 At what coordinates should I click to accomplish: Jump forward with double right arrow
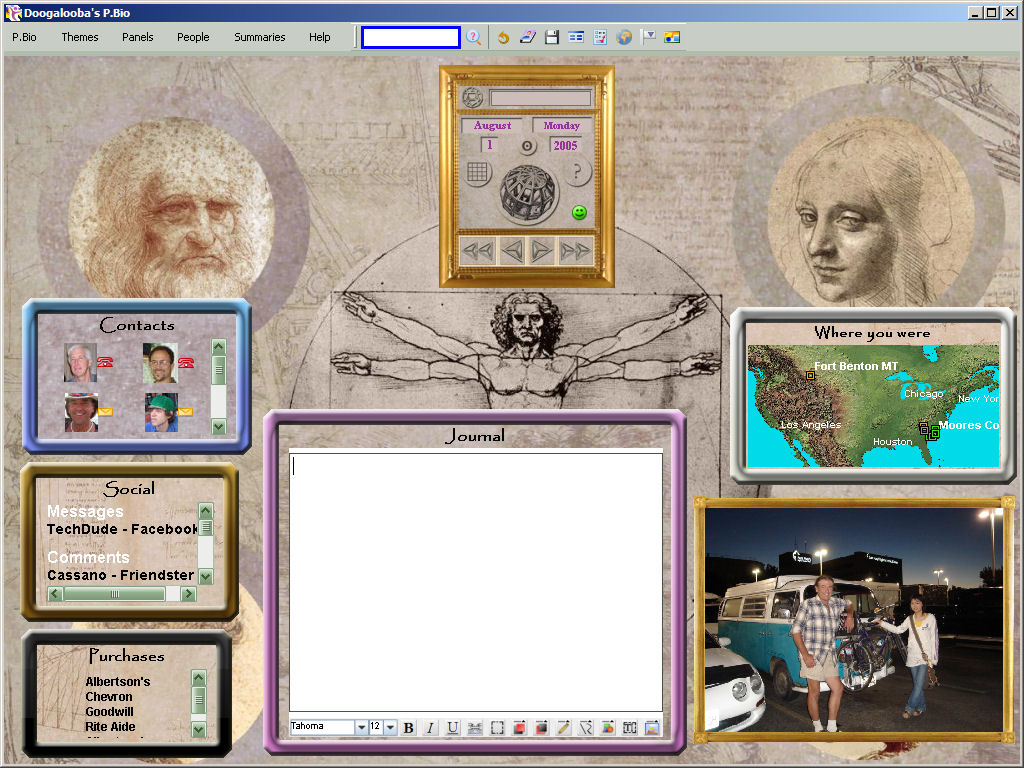tap(575, 251)
